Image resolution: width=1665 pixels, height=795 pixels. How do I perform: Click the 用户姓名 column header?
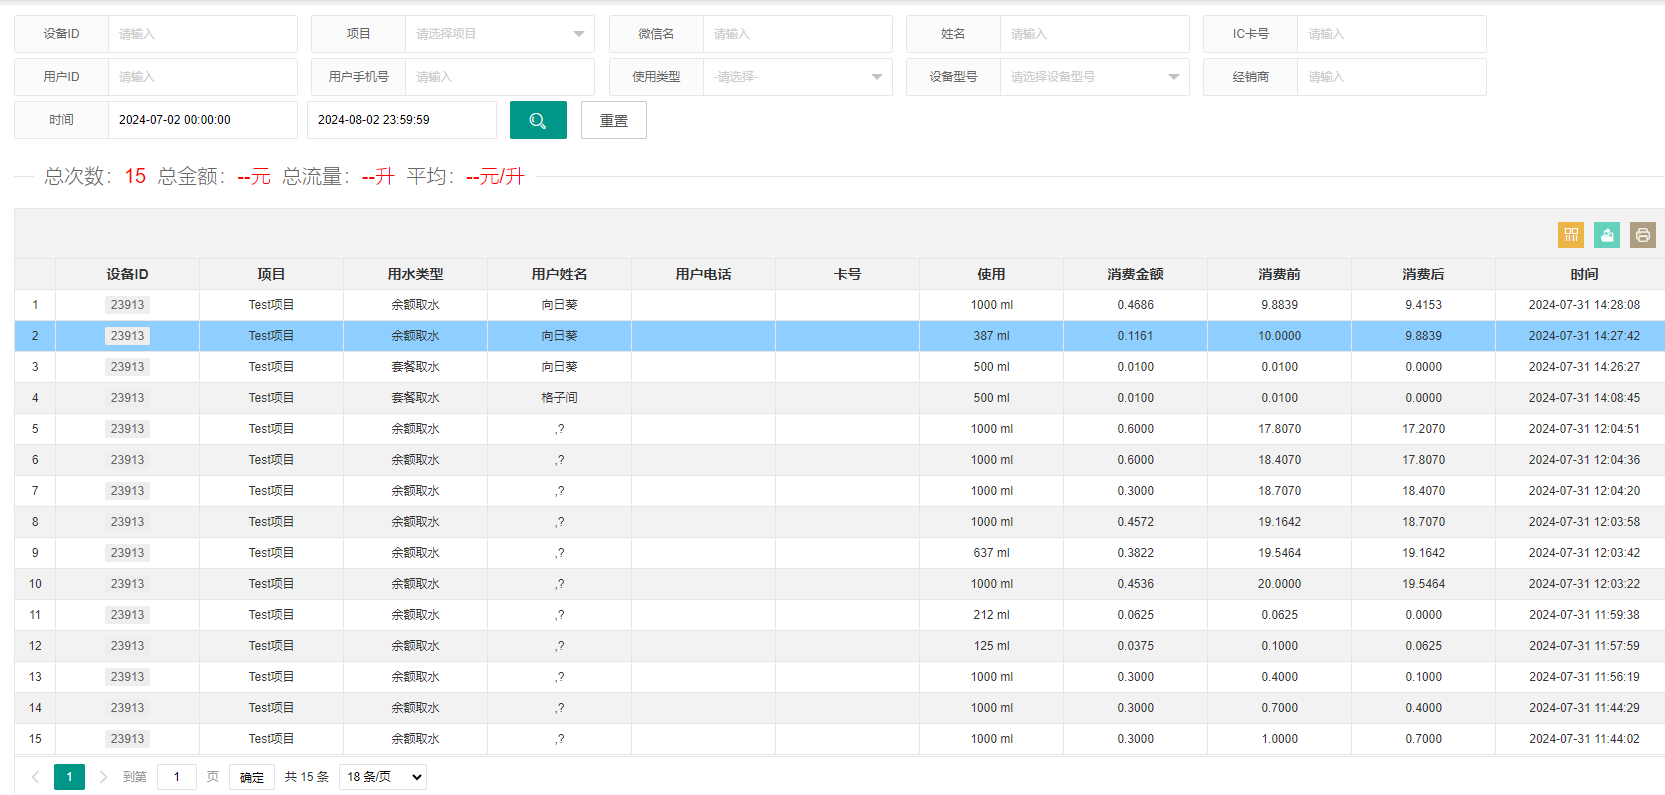[x=559, y=274]
